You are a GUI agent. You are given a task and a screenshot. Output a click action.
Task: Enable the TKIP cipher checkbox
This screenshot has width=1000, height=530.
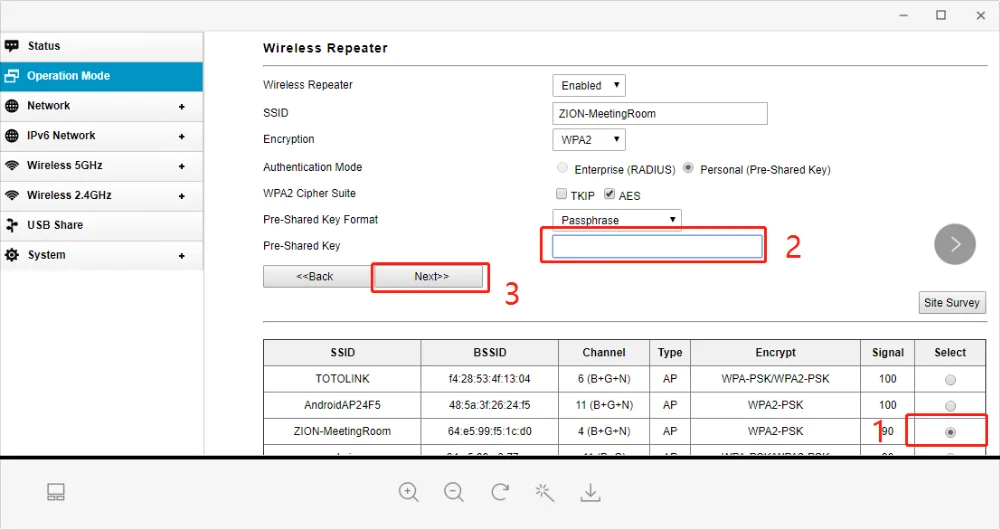[561, 194]
